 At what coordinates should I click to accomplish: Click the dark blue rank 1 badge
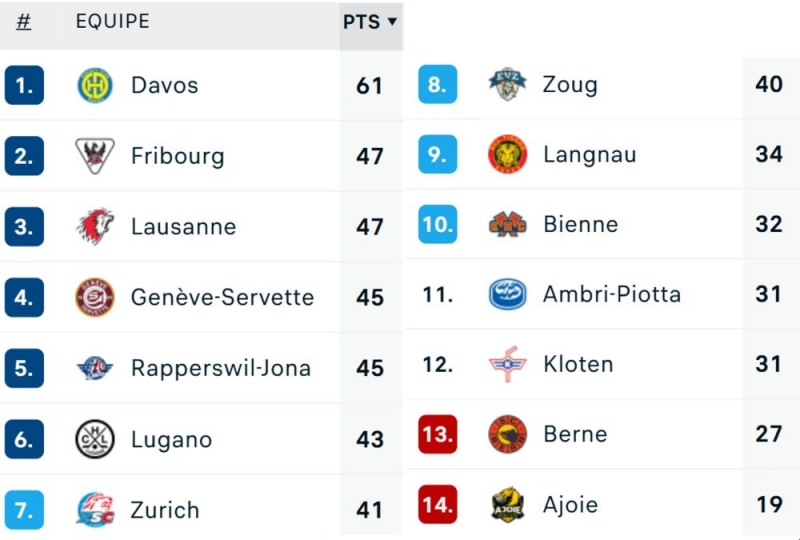24,86
